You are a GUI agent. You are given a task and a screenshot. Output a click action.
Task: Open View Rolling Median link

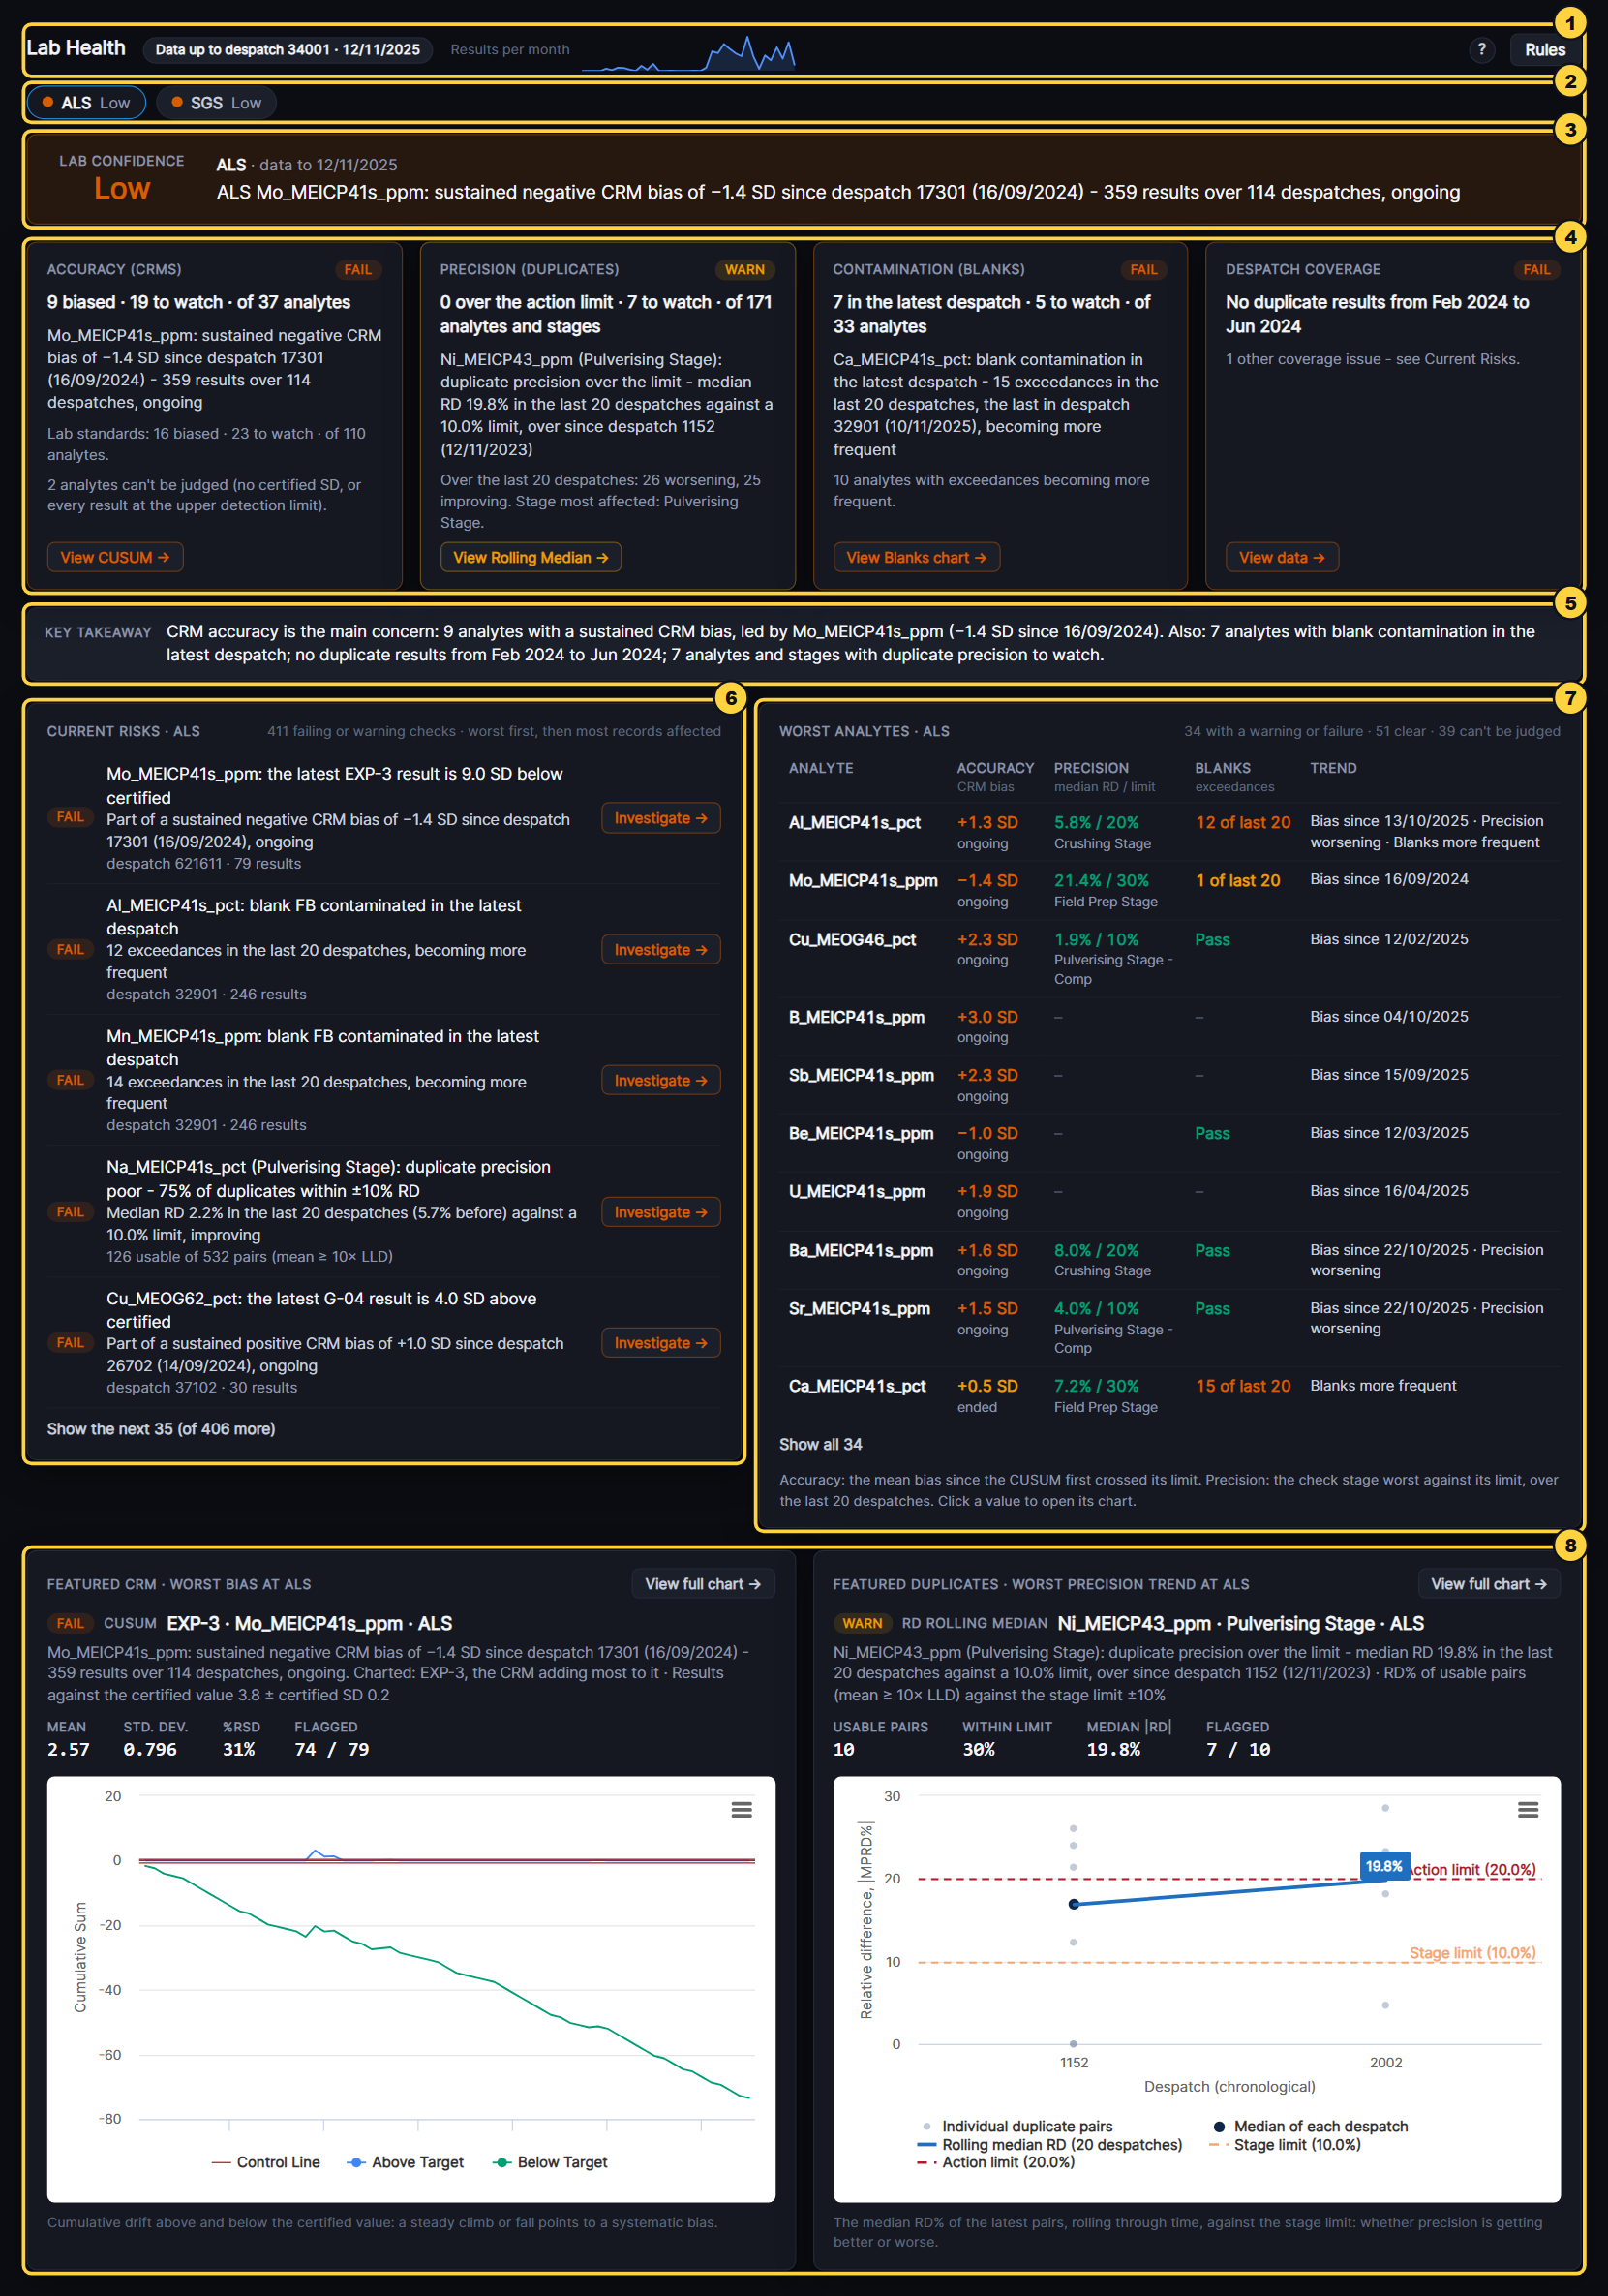(531, 557)
